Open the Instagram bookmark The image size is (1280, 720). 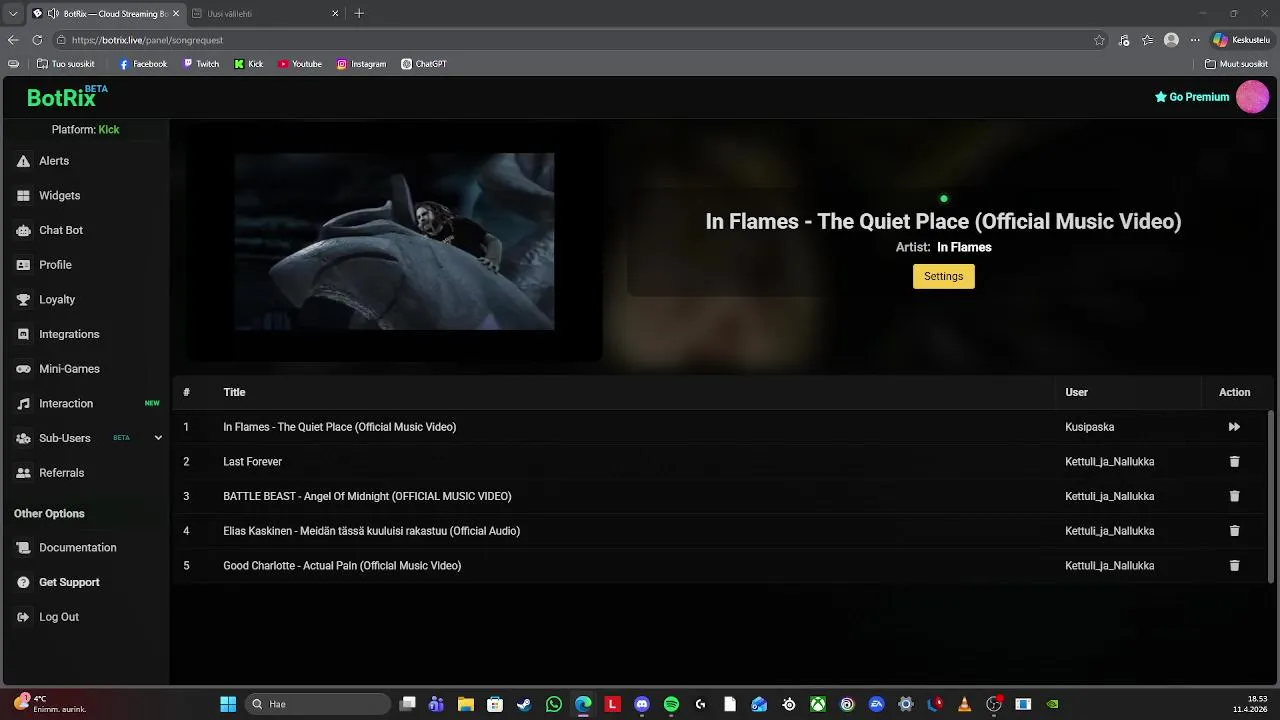(x=361, y=64)
